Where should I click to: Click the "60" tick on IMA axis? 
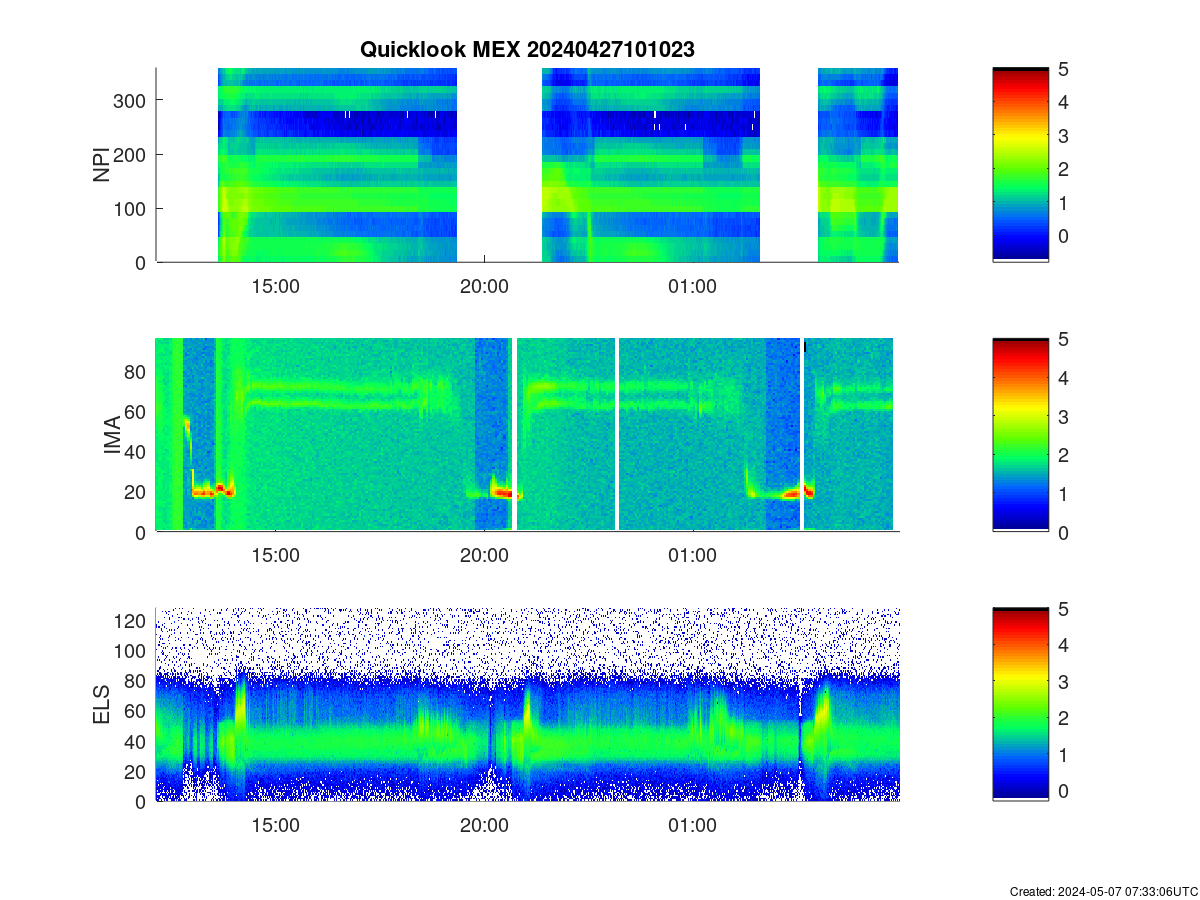(x=137, y=411)
